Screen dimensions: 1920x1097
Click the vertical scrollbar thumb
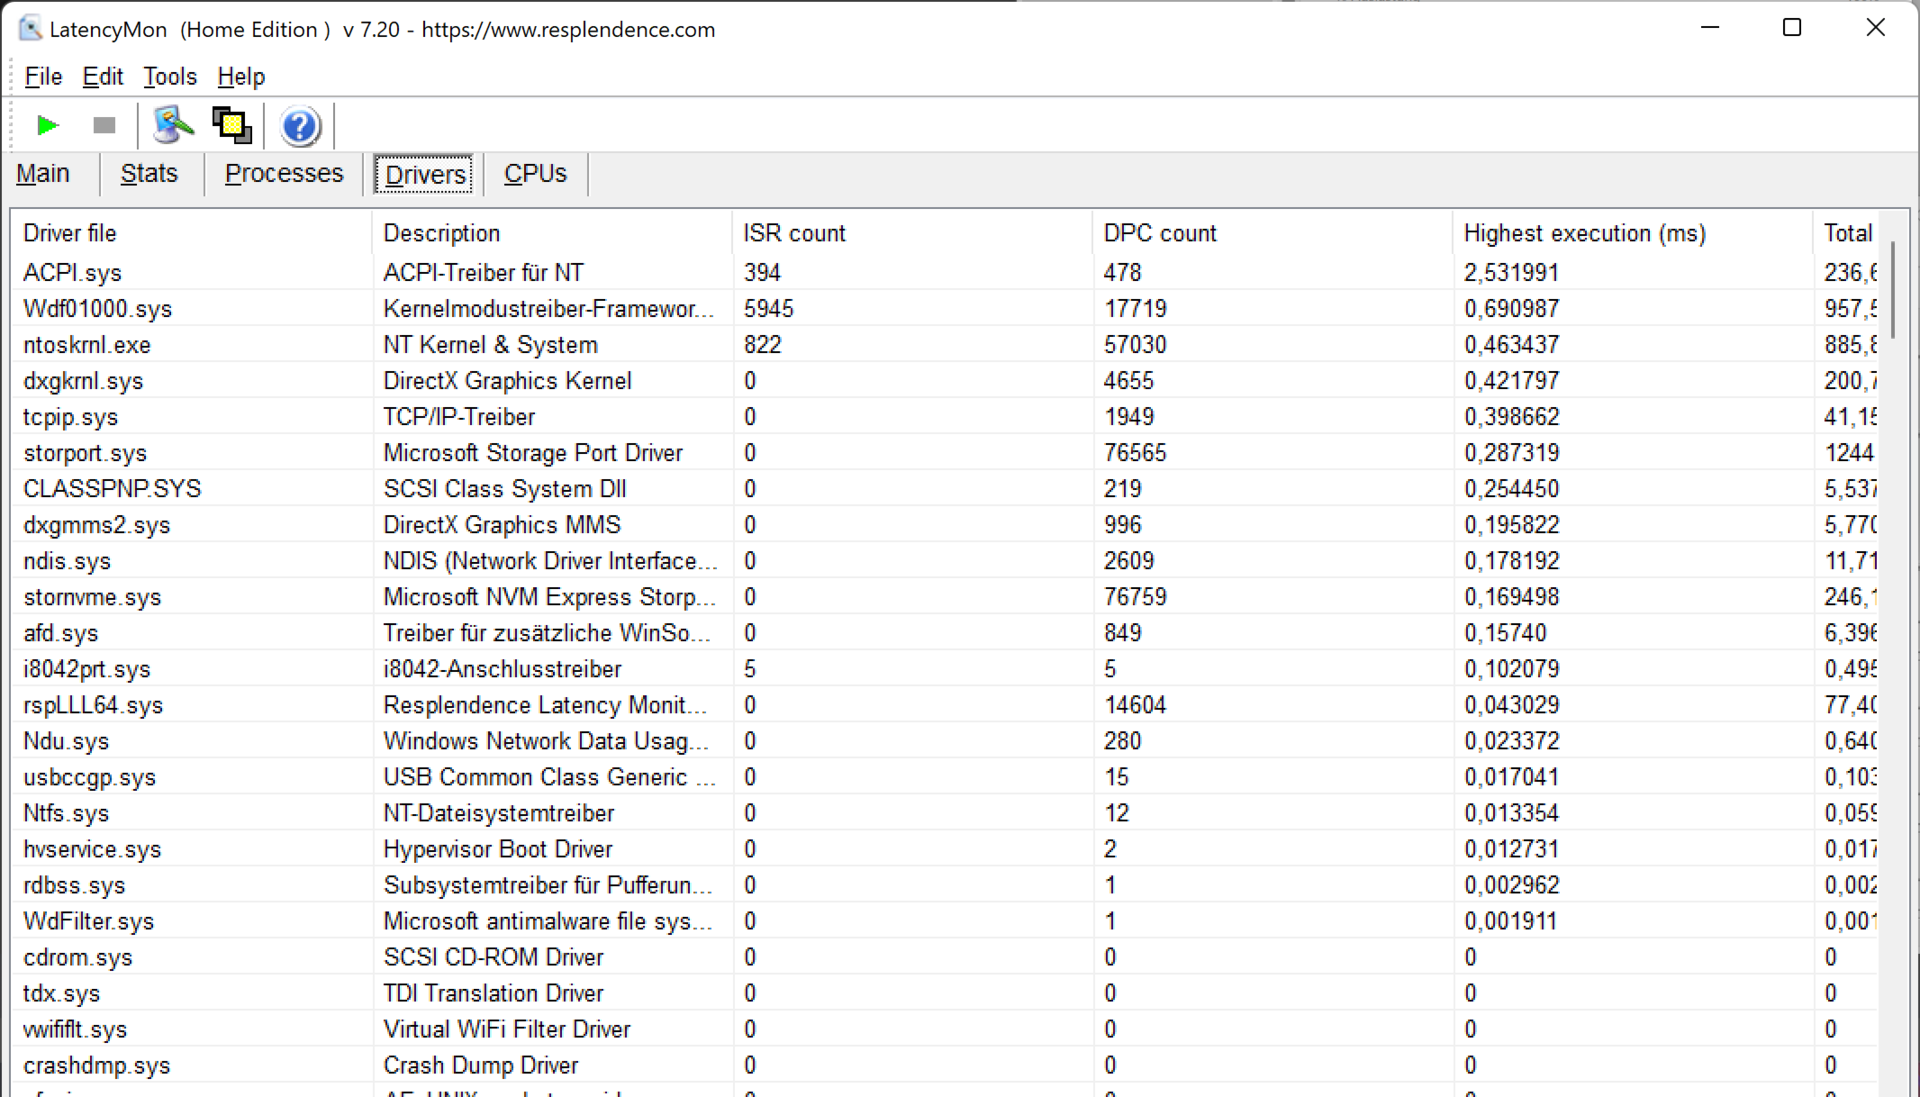[1893, 290]
